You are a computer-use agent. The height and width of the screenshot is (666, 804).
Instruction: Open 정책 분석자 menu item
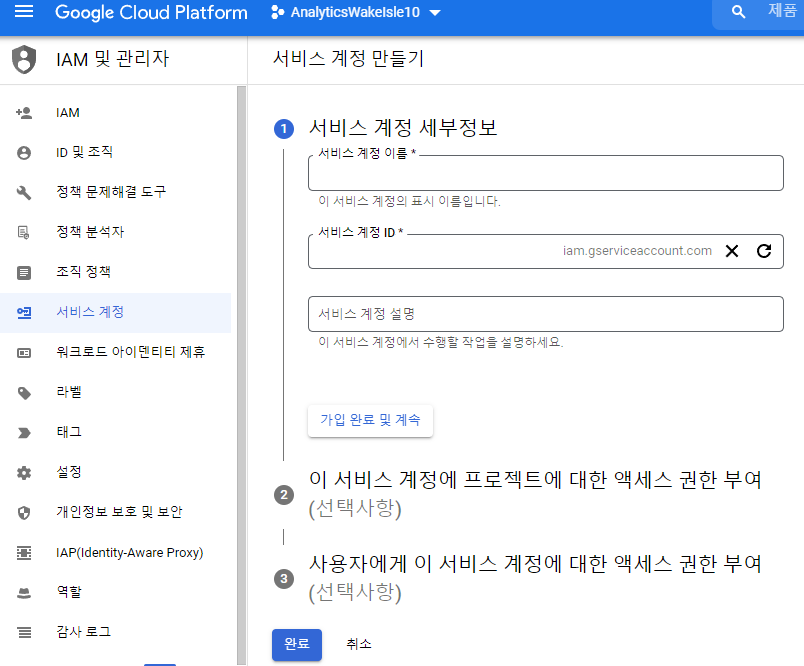(x=90, y=232)
